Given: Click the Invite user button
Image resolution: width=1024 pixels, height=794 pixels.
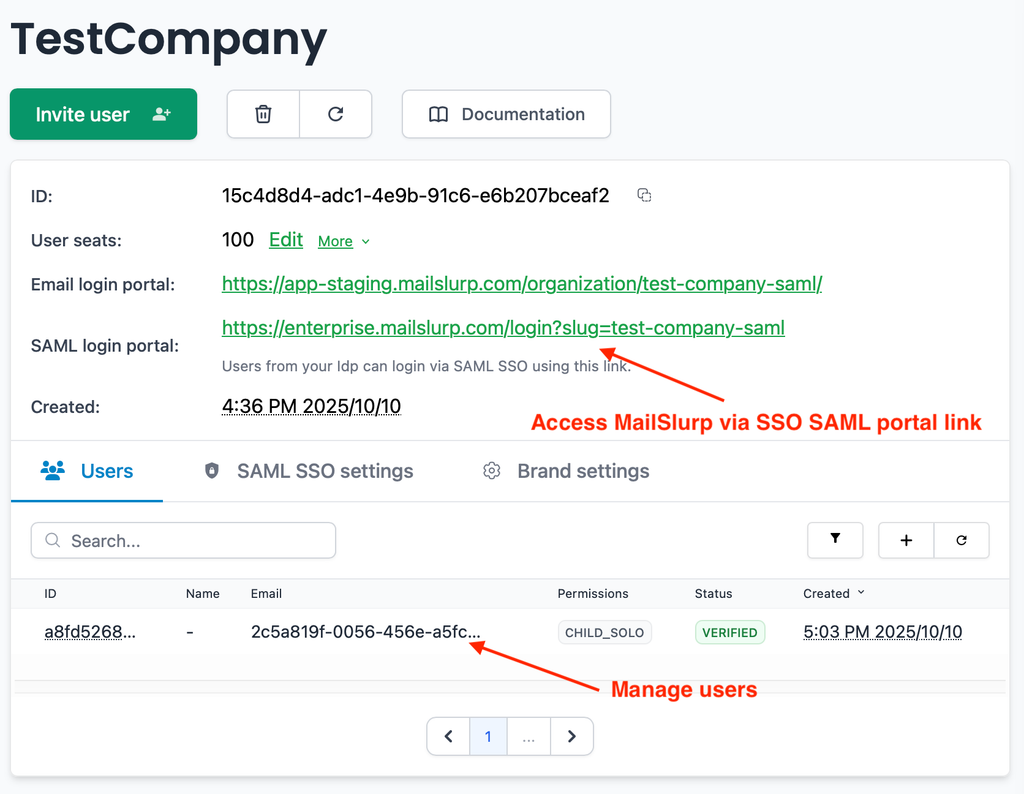Looking at the screenshot, I should pyautogui.click(x=103, y=114).
